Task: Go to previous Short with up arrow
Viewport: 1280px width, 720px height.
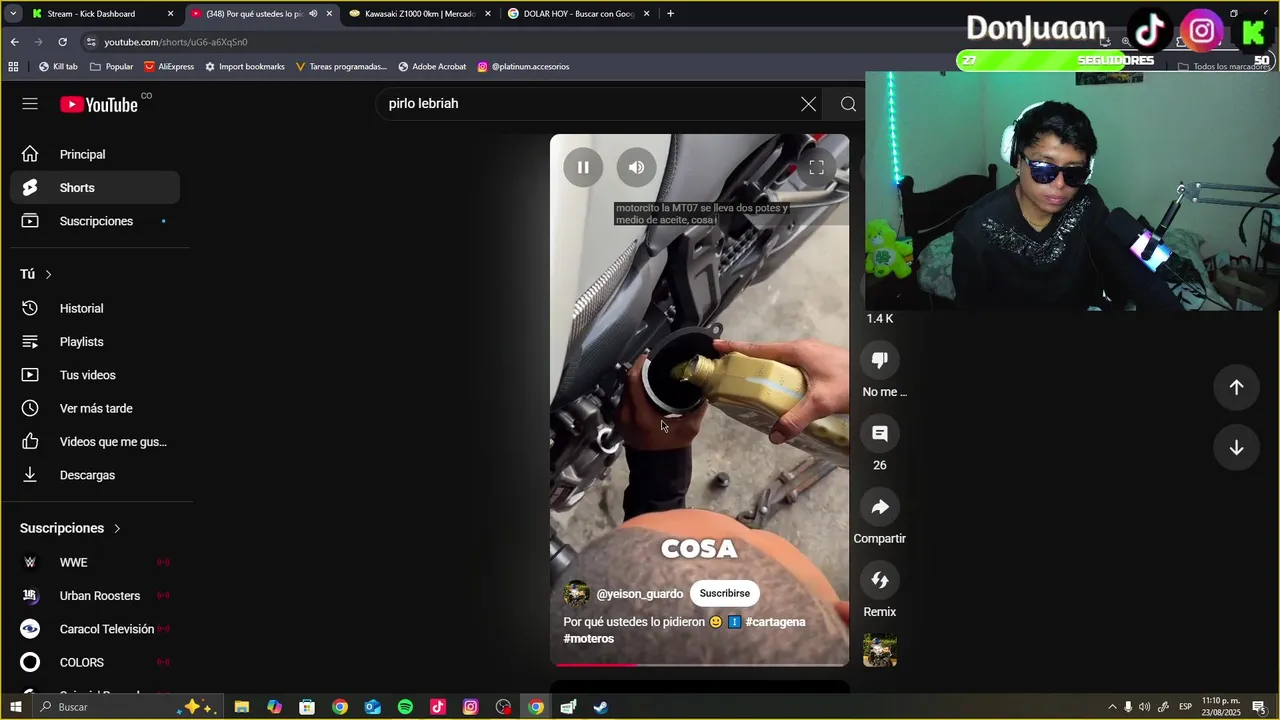Action: coord(1236,387)
